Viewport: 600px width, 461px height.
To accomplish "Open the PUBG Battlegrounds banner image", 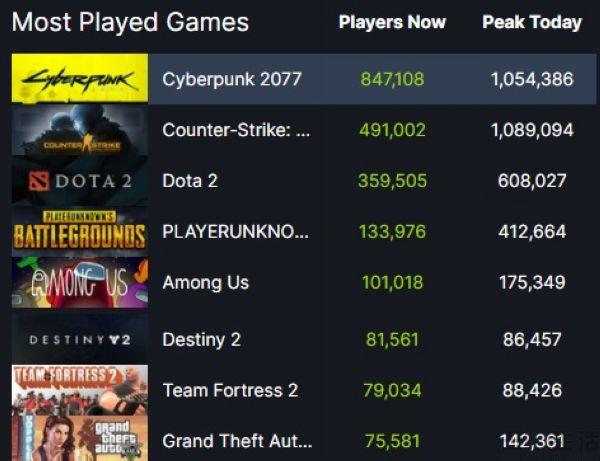I will pos(80,231).
